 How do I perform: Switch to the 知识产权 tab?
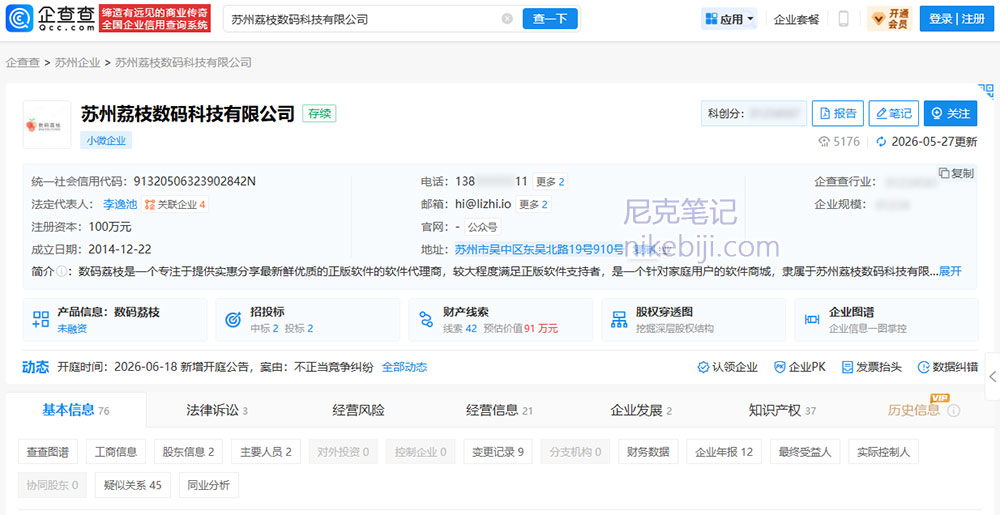[x=783, y=410]
